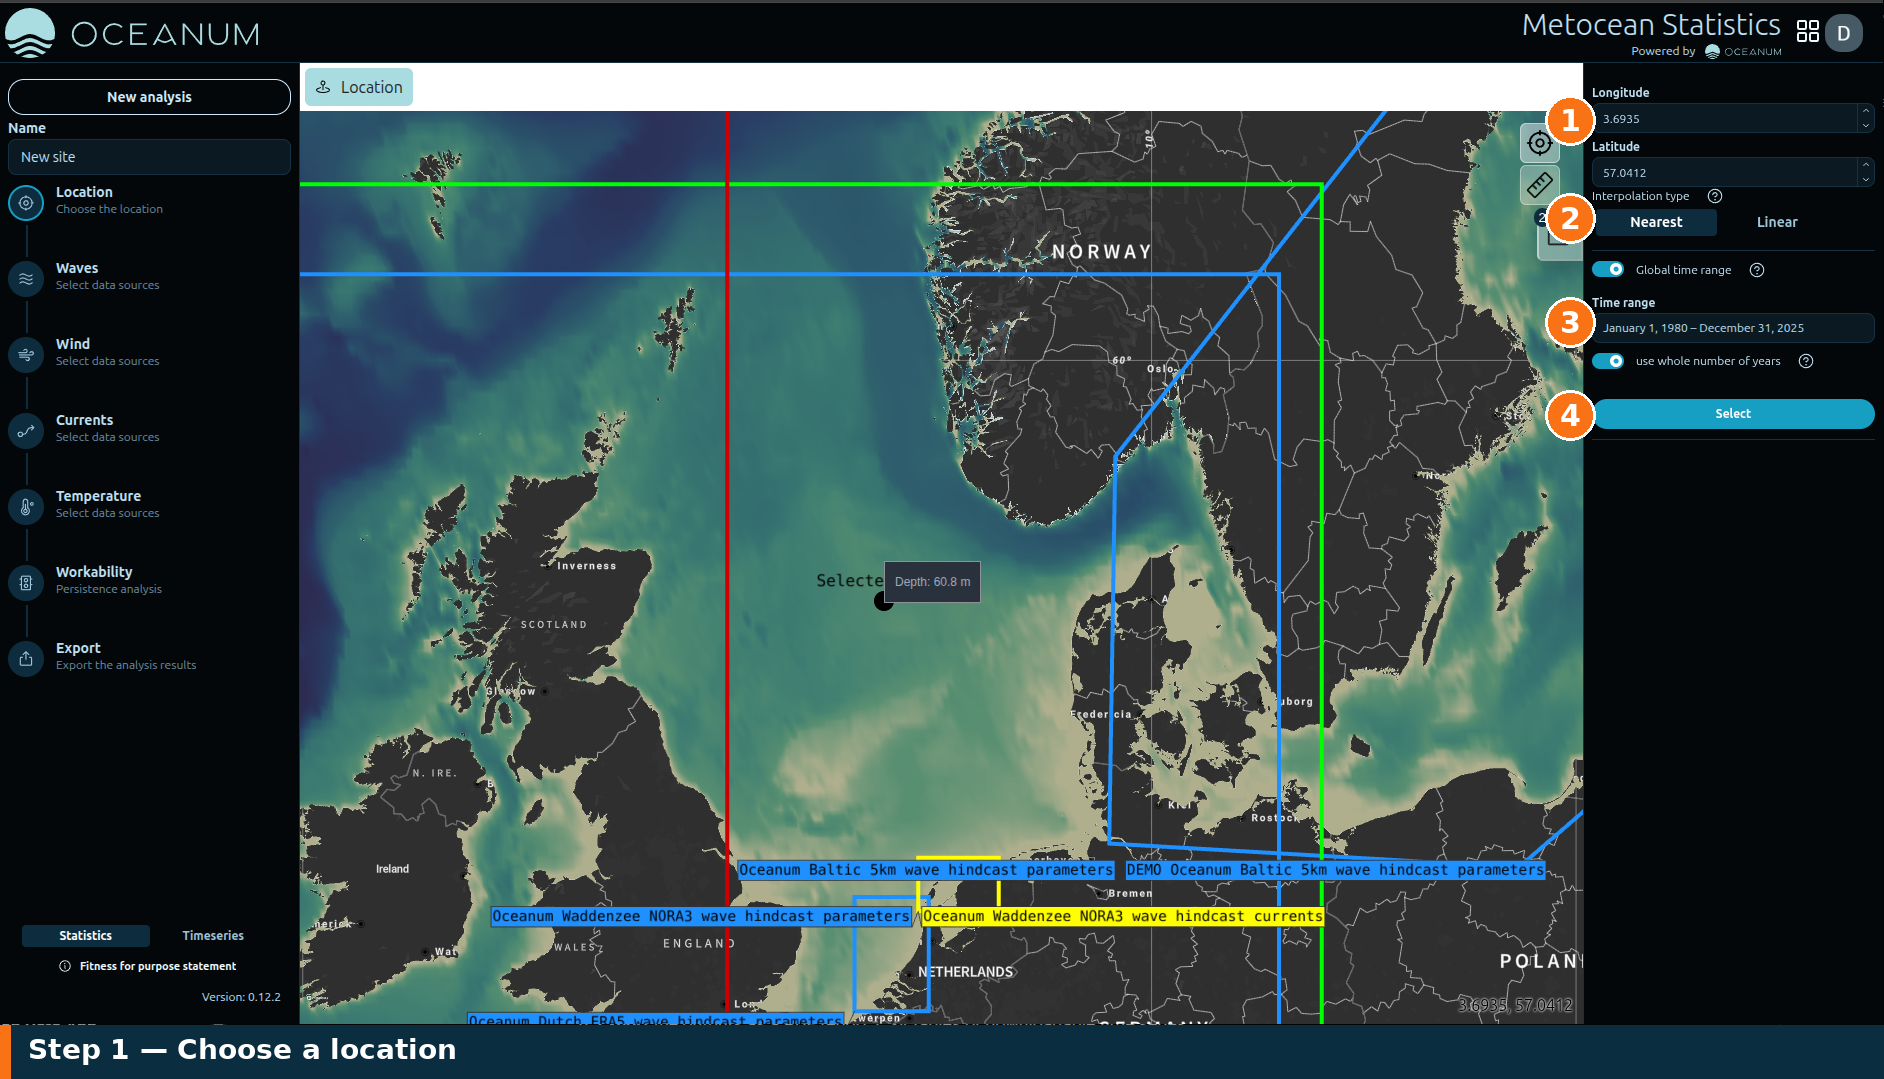
Task: Open the Wind step icon
Action: pyautogui.click(x=26, y=355)
